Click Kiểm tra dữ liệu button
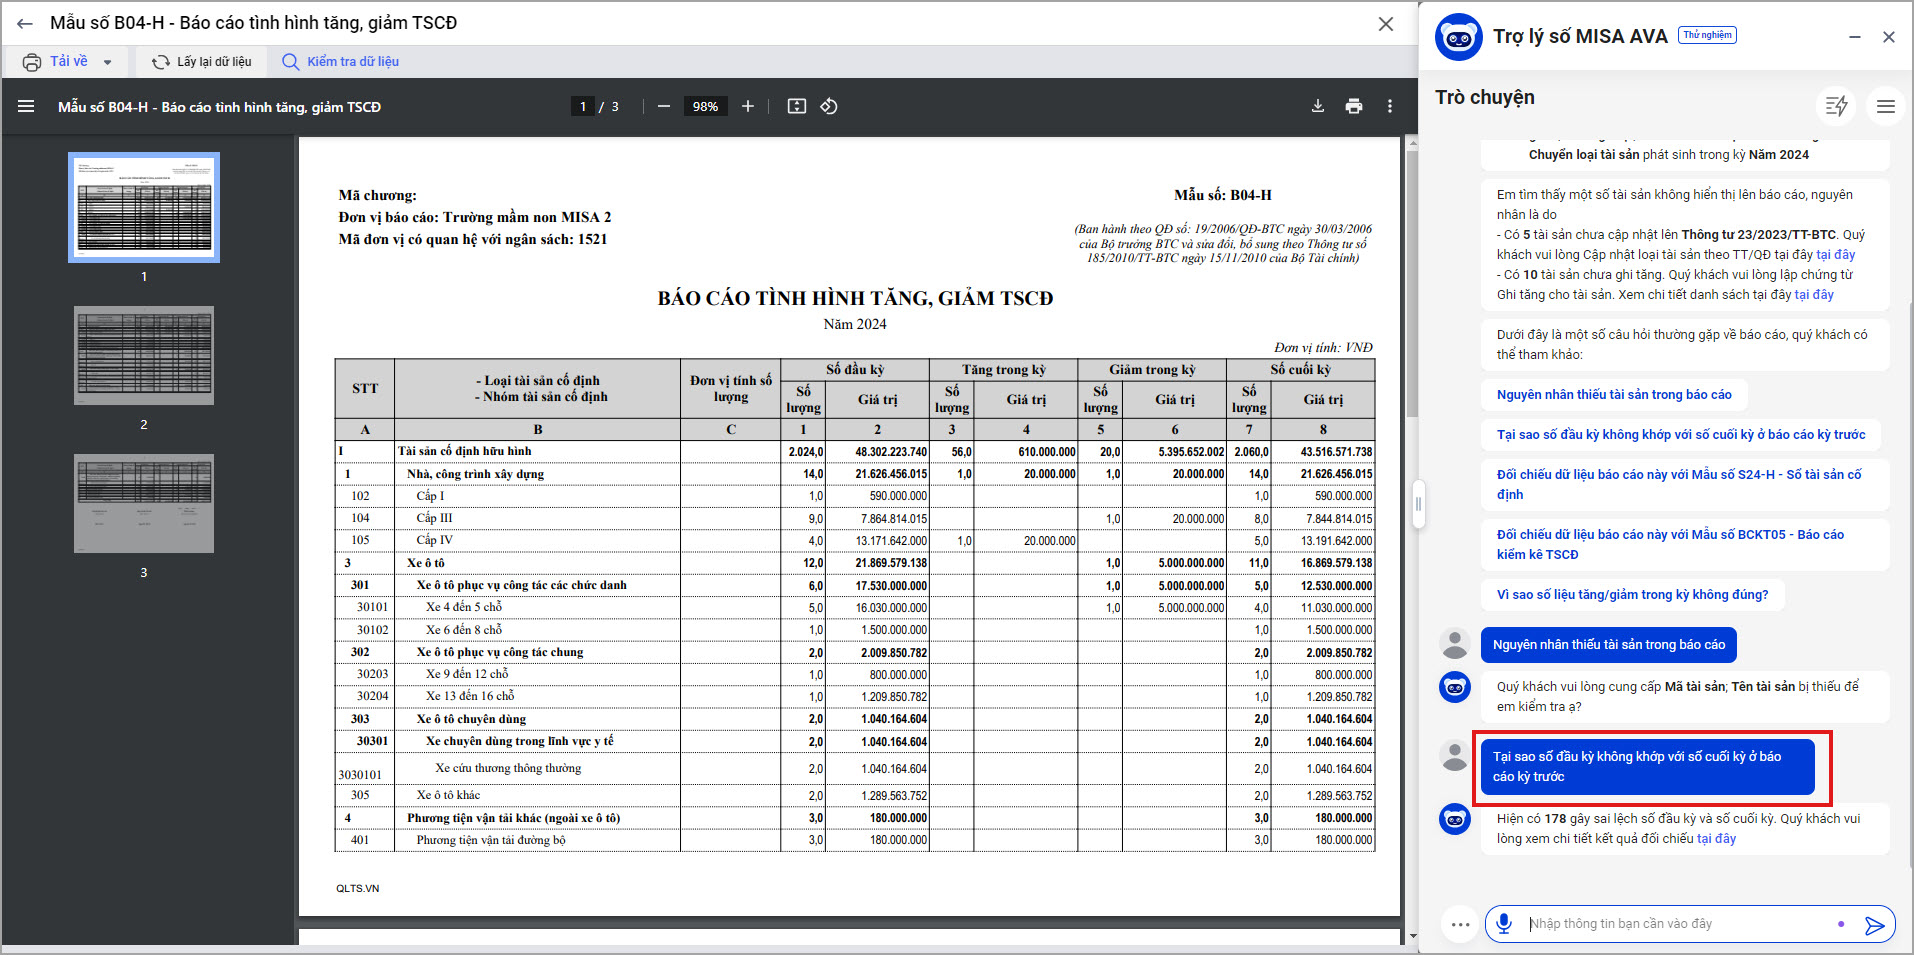This screenshot has width=1914, height=955. pyautogui.click(x=341, y=62)
